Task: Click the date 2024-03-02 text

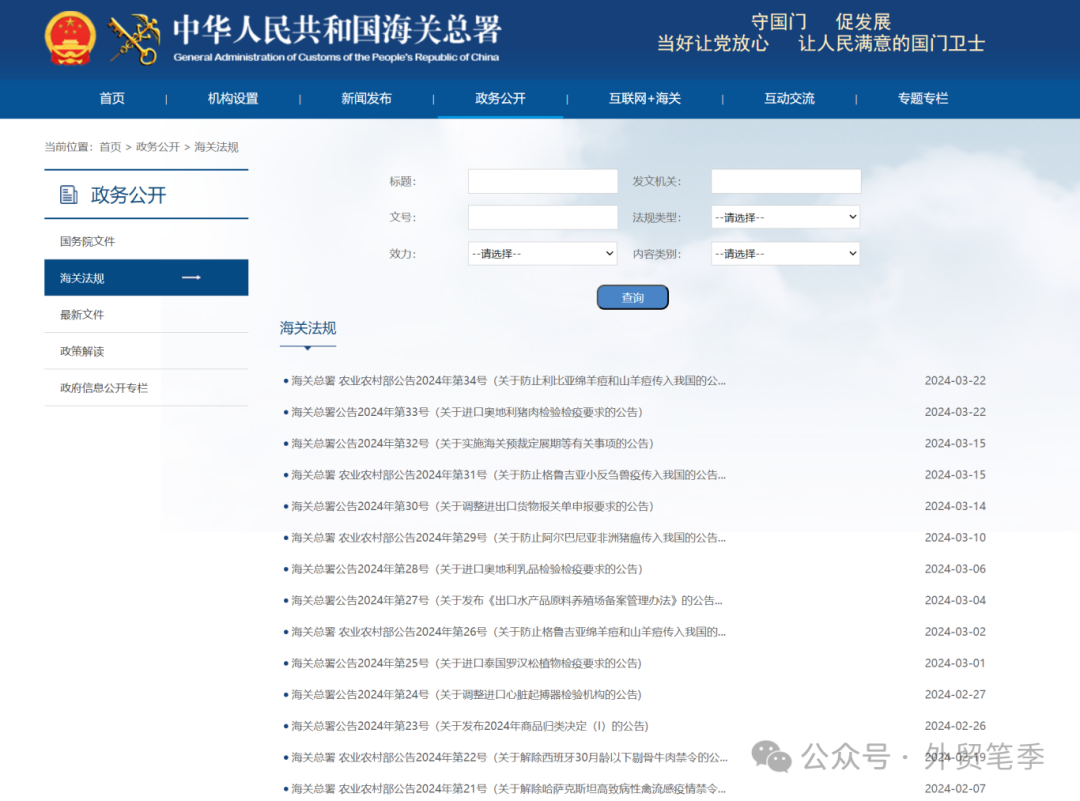Action: click(x=955, y=632)
